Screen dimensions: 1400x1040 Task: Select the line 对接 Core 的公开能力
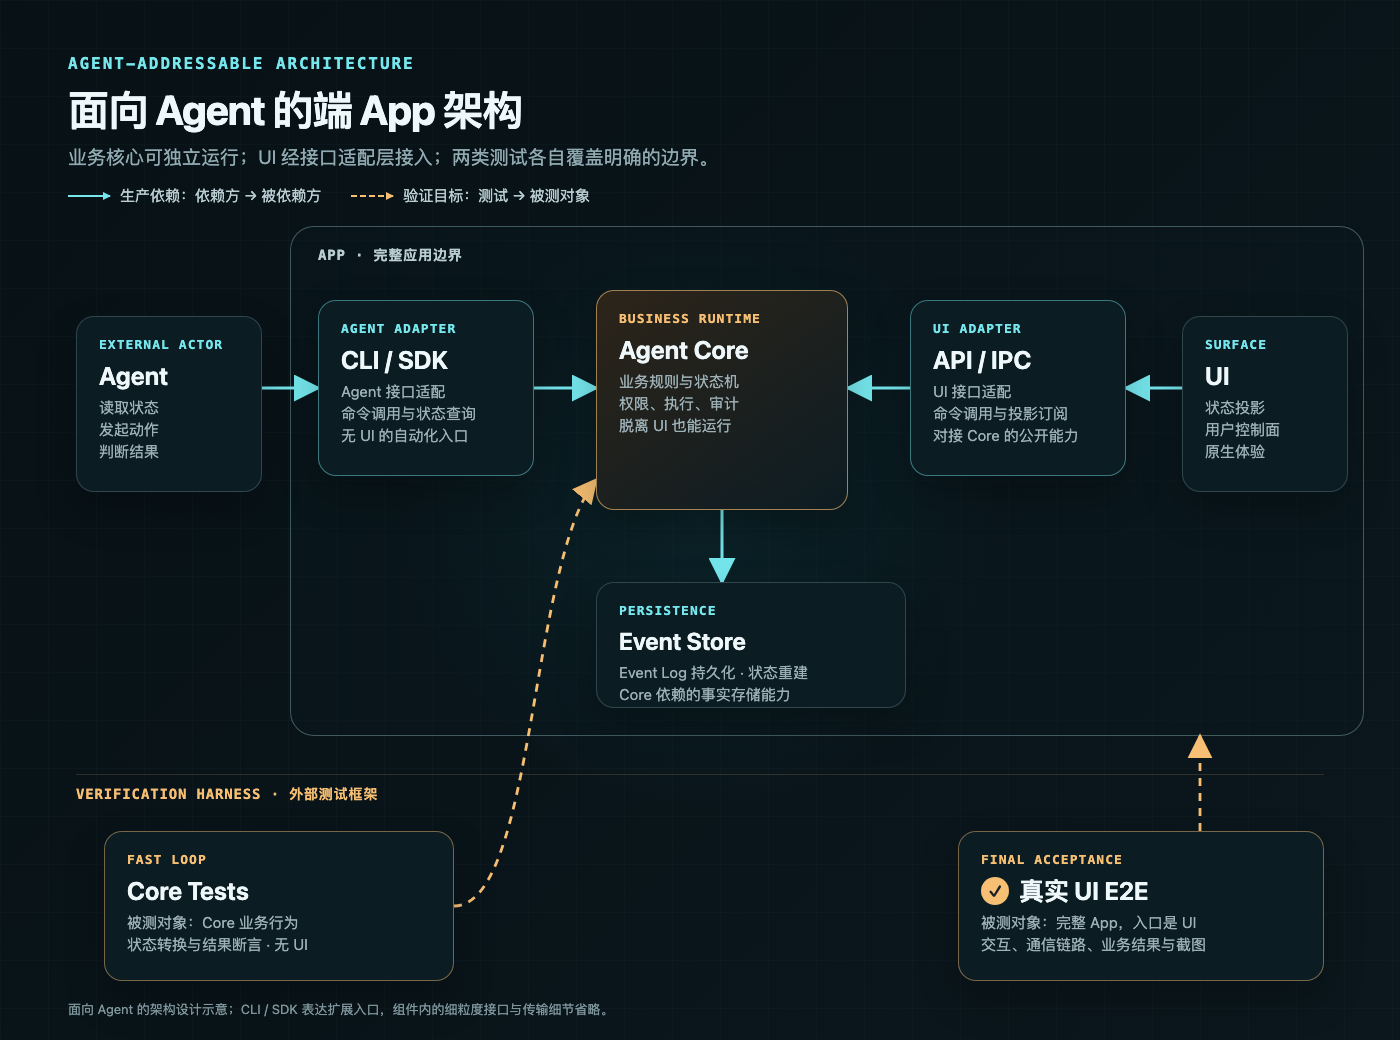[1005, 436]
